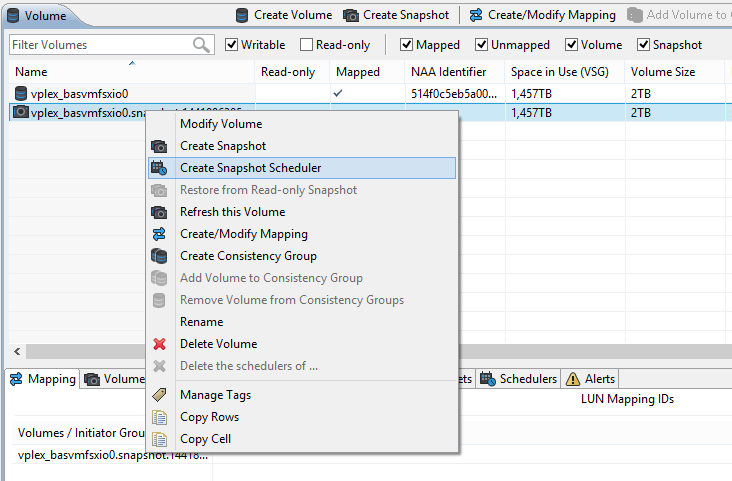
Task: Click the Create/Modify Mapping toolbar icon
Action: [x=476, y=15]
